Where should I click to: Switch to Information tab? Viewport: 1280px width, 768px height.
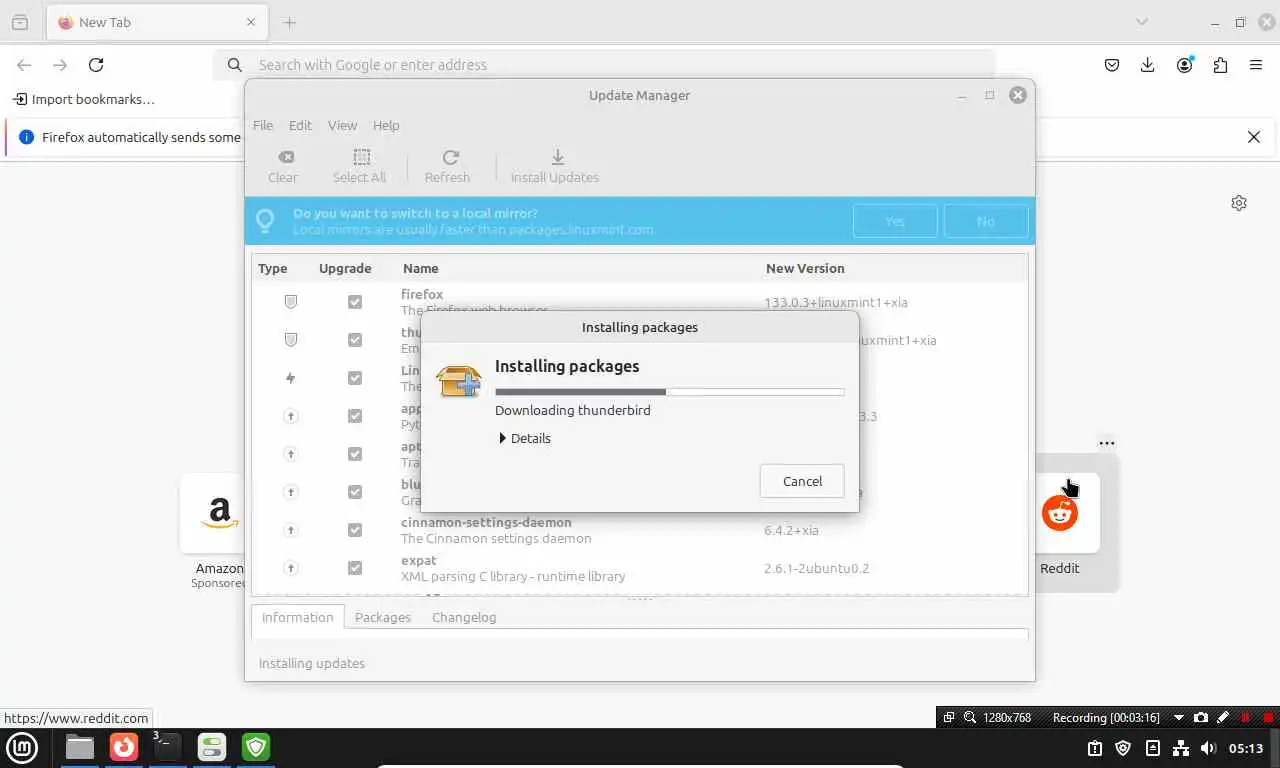point(298,617)
